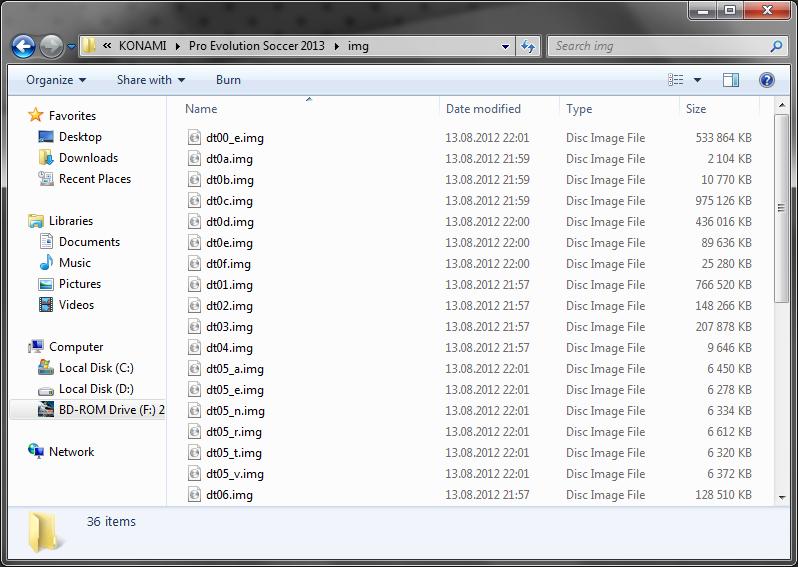
Task: Expand the arrow after KONAMI breadcrumb
Action: (x=178, y=46)
